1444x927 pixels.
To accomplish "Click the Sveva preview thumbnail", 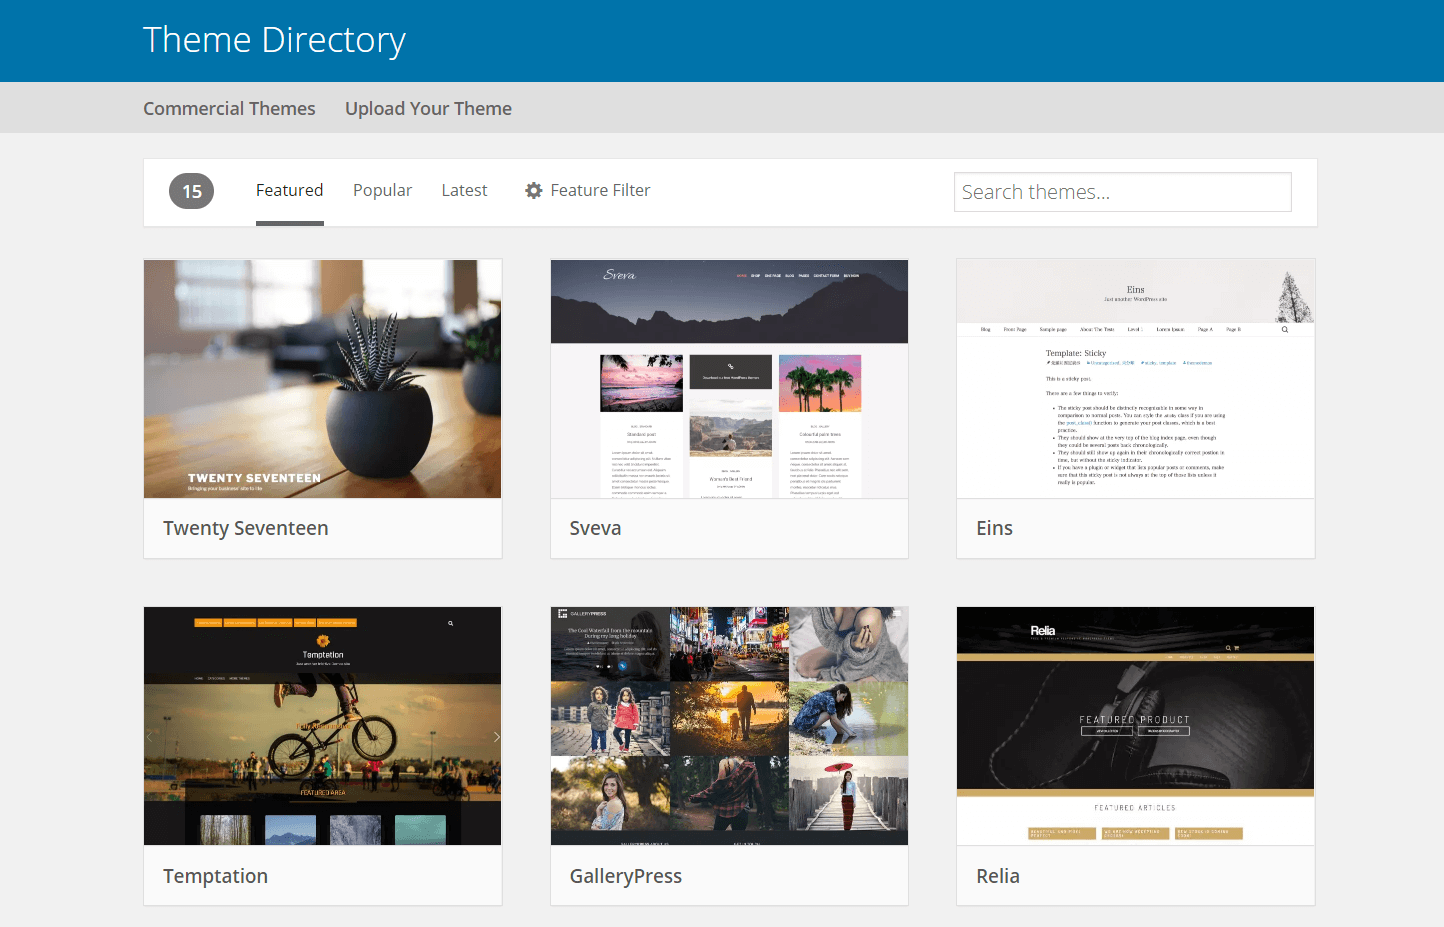I will (x=729, y=378).
